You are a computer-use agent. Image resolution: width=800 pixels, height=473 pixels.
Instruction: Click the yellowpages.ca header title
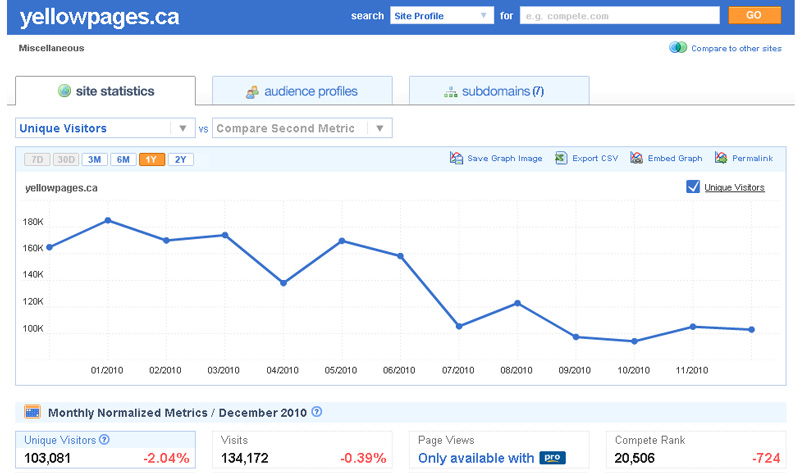[x=99, y=17]
